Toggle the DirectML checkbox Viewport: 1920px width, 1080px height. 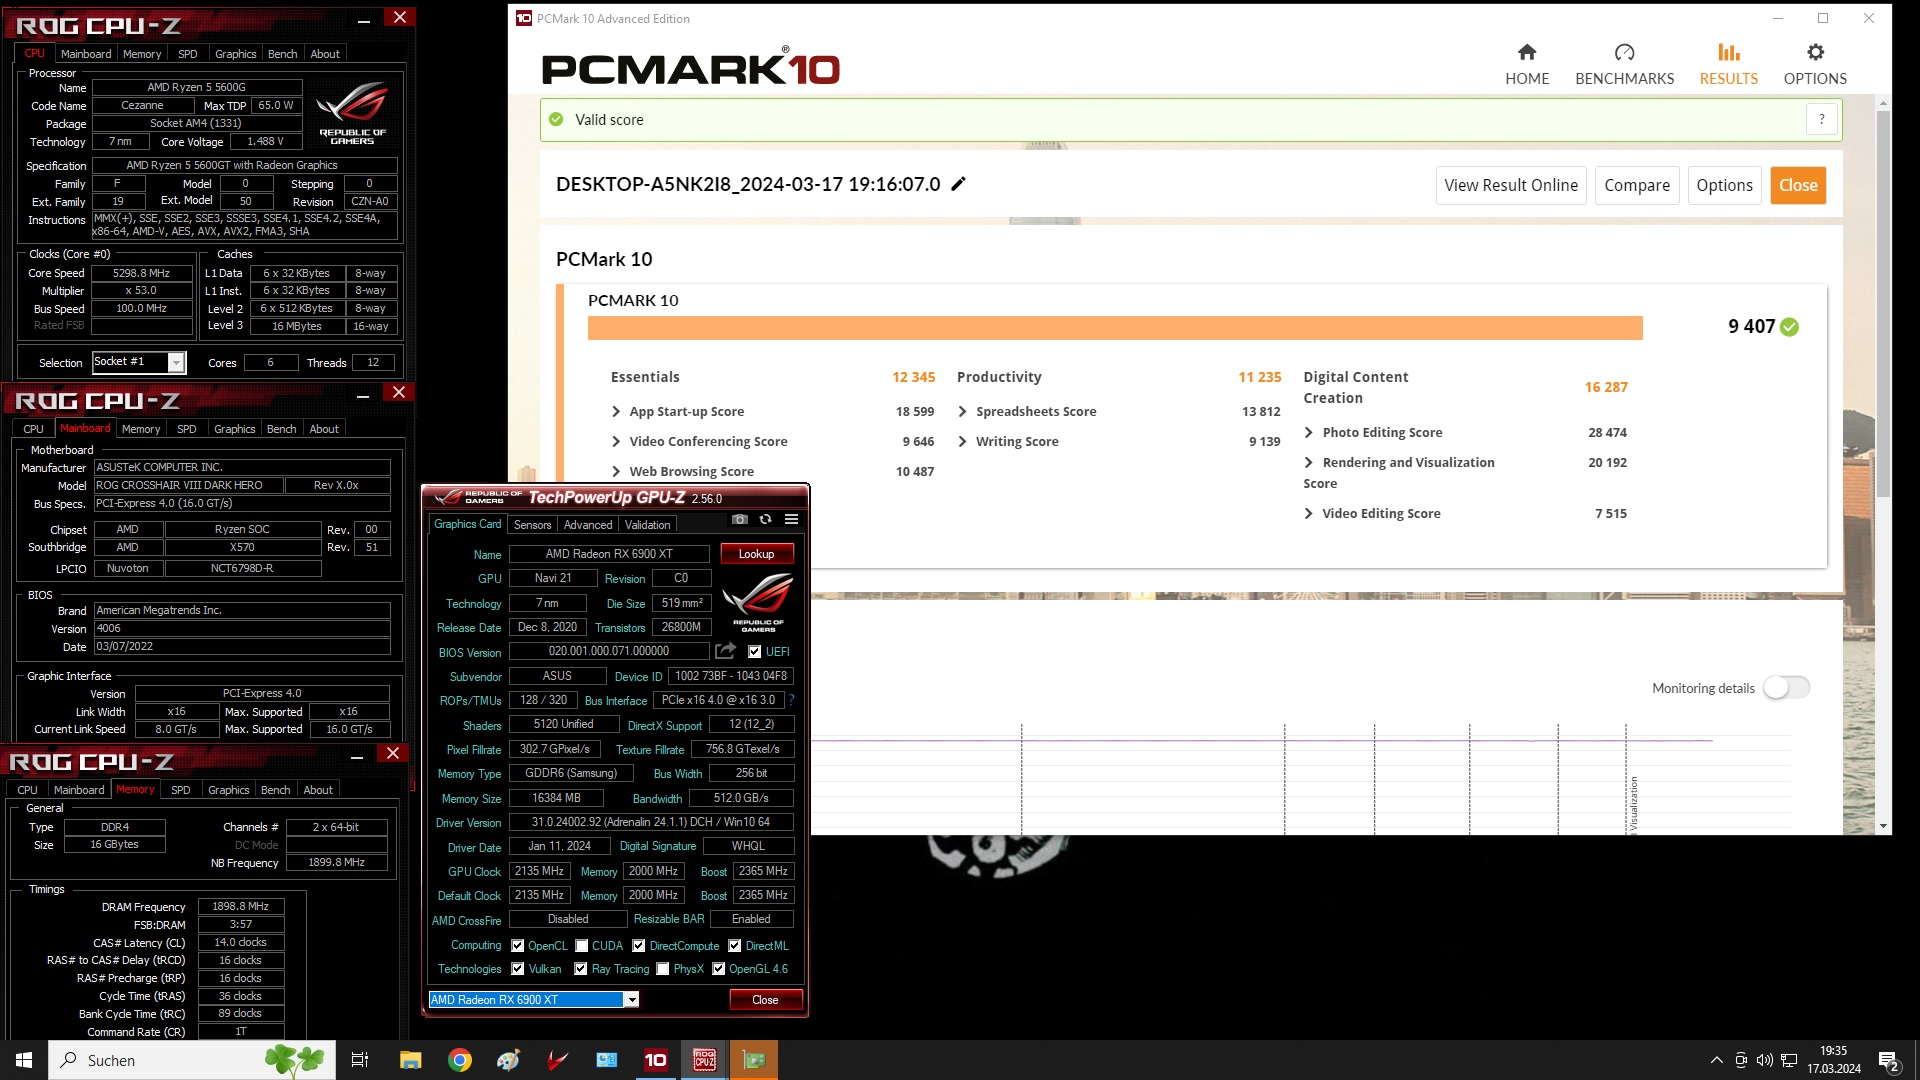point(734,946)
